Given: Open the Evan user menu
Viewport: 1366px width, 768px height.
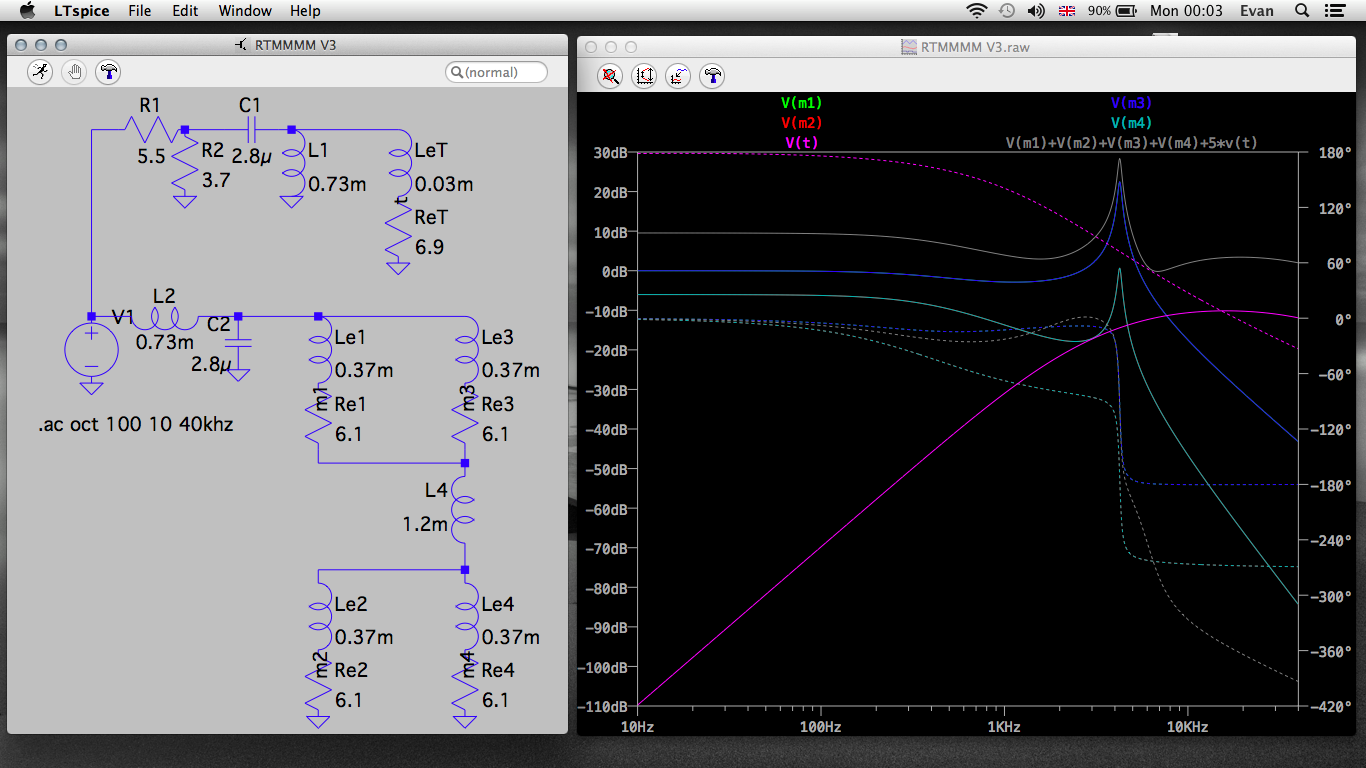Looking at the screenshot, I should point(1257,11).
